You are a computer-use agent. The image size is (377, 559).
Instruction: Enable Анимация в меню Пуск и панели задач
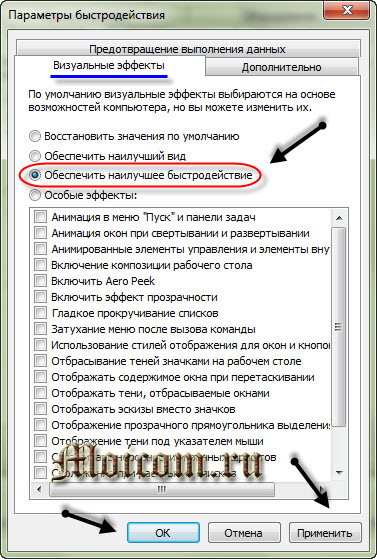pos(40,217)
